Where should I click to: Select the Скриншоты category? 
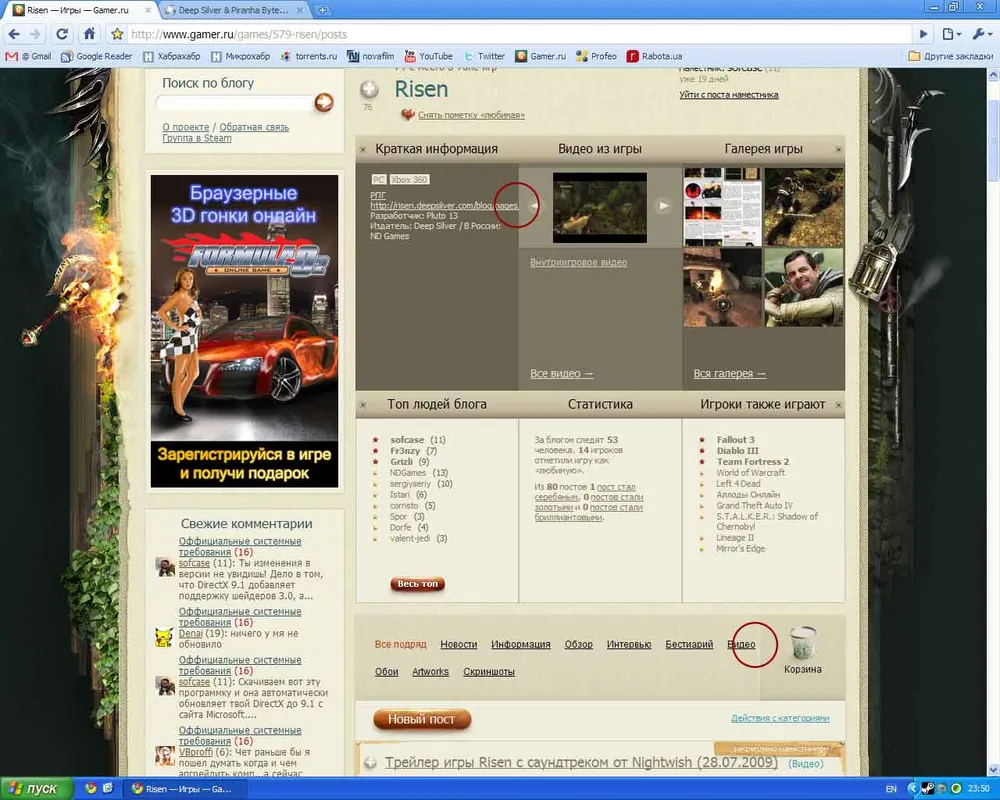pos(489,672)
